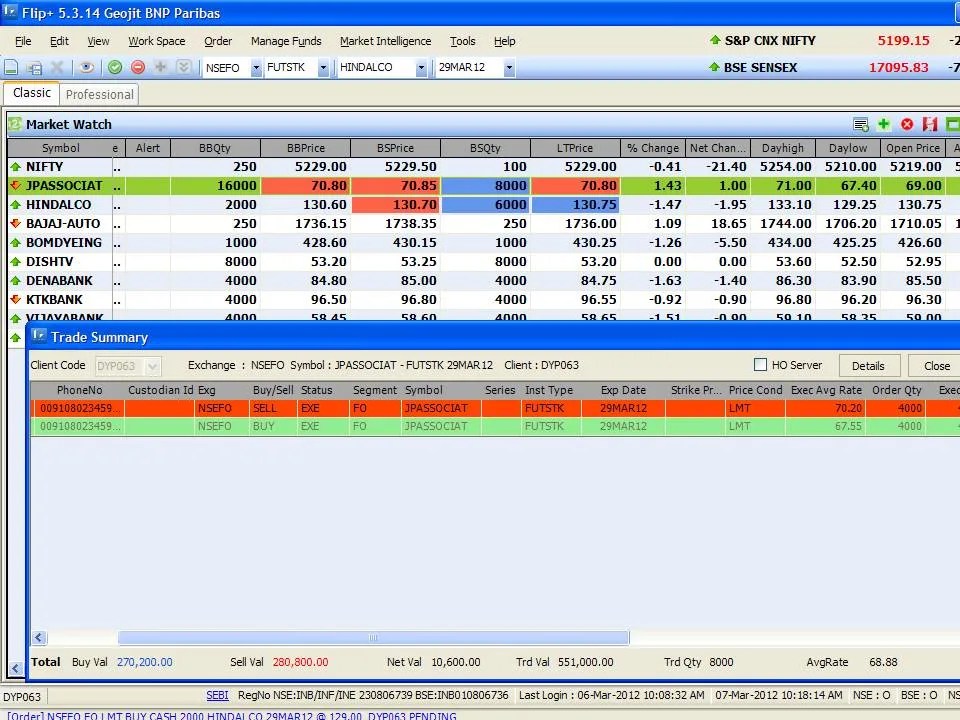Click the green plus icon in Market Watch
Image resolution: width=960 pixels, height=720 pixels.
883,125
